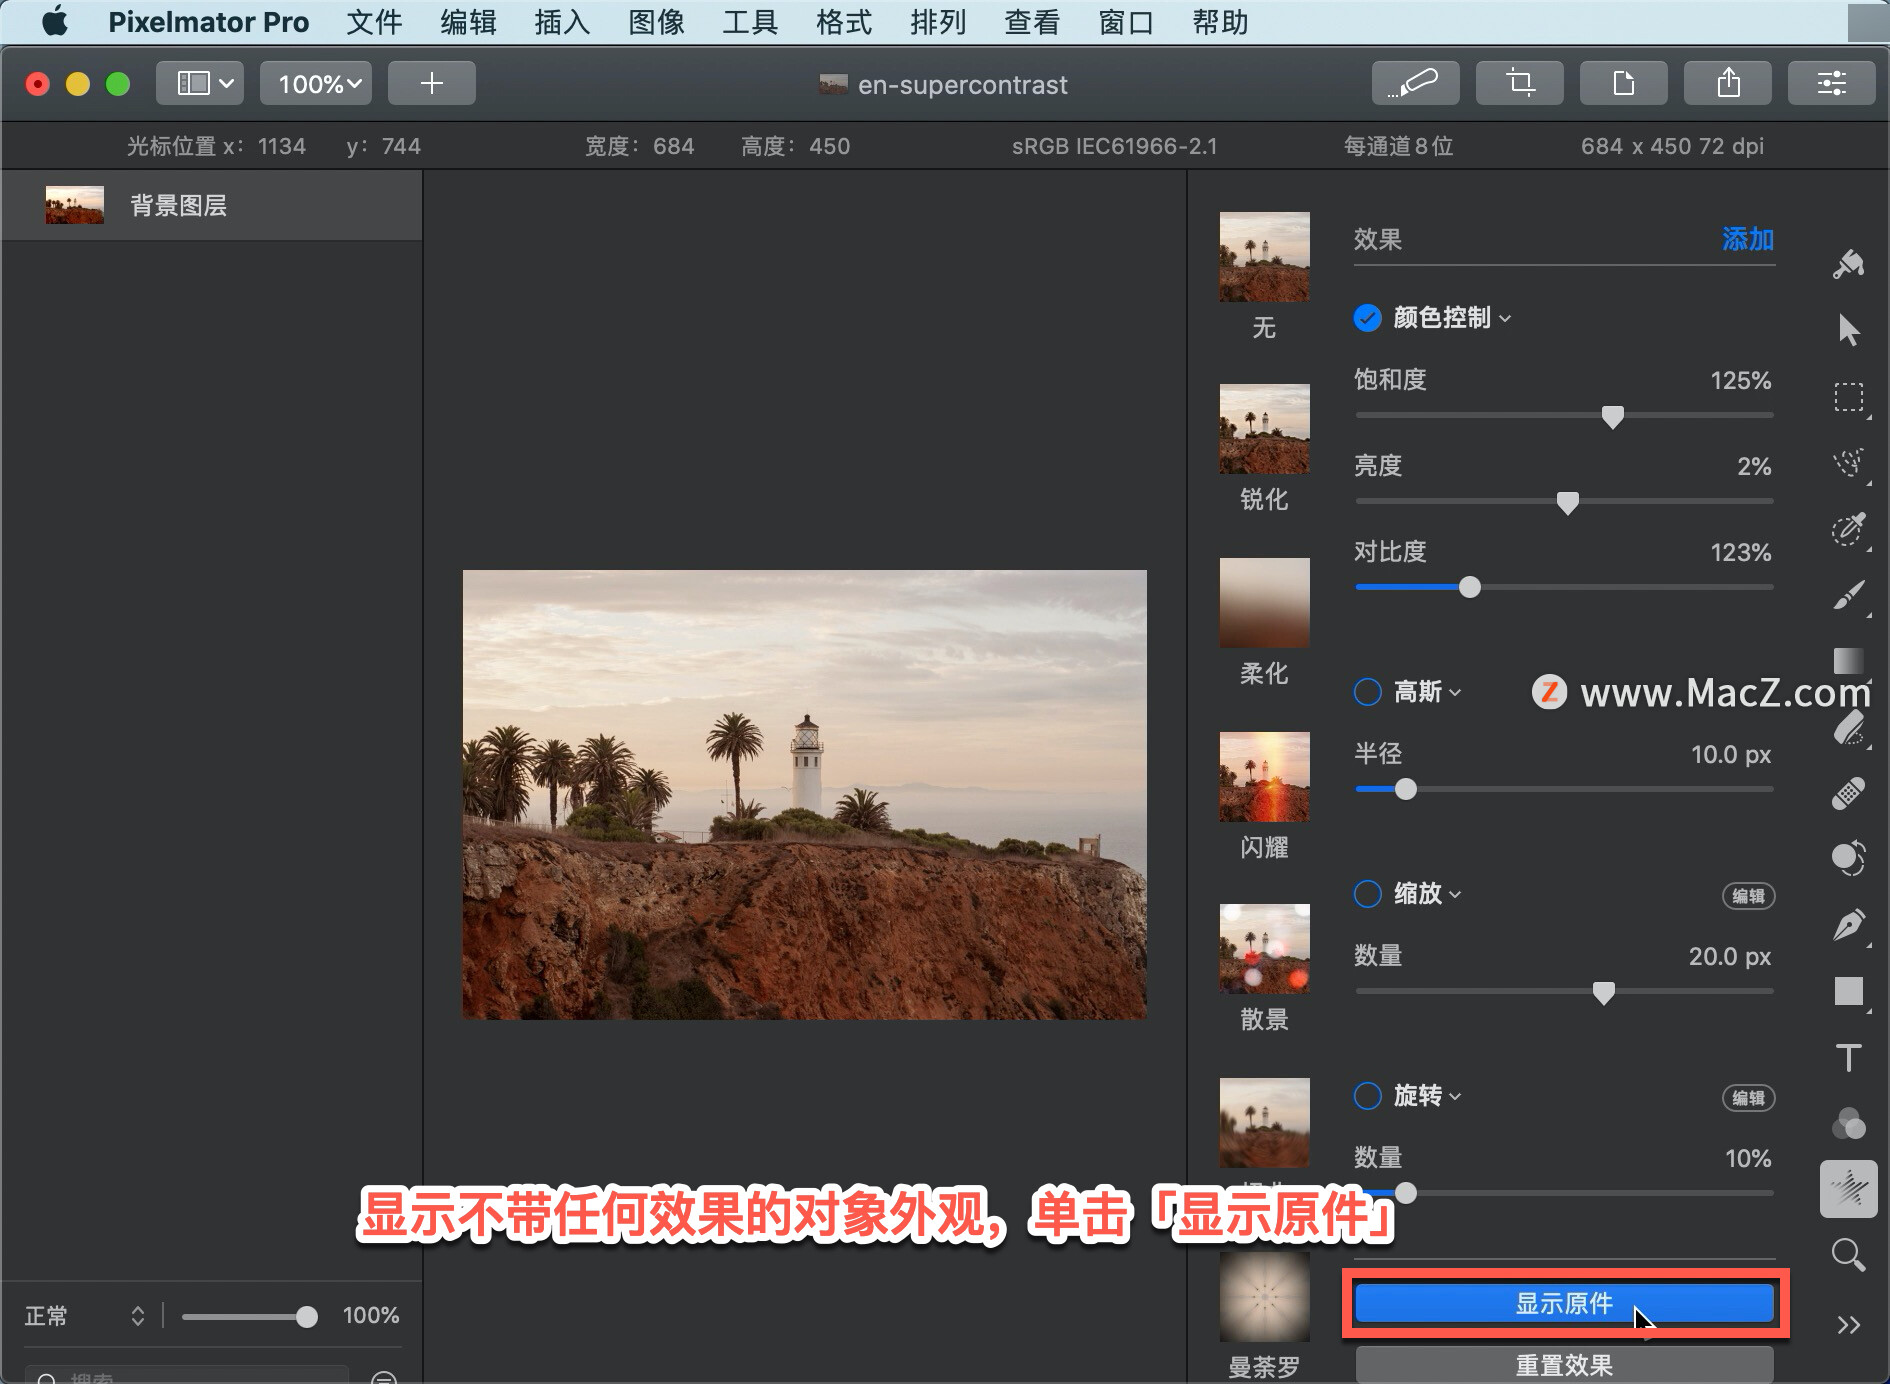The width and height of the screenshot is (1890, 1384).
Task: Expand more tools with double chevron
Action: tap(1848, 1325)
